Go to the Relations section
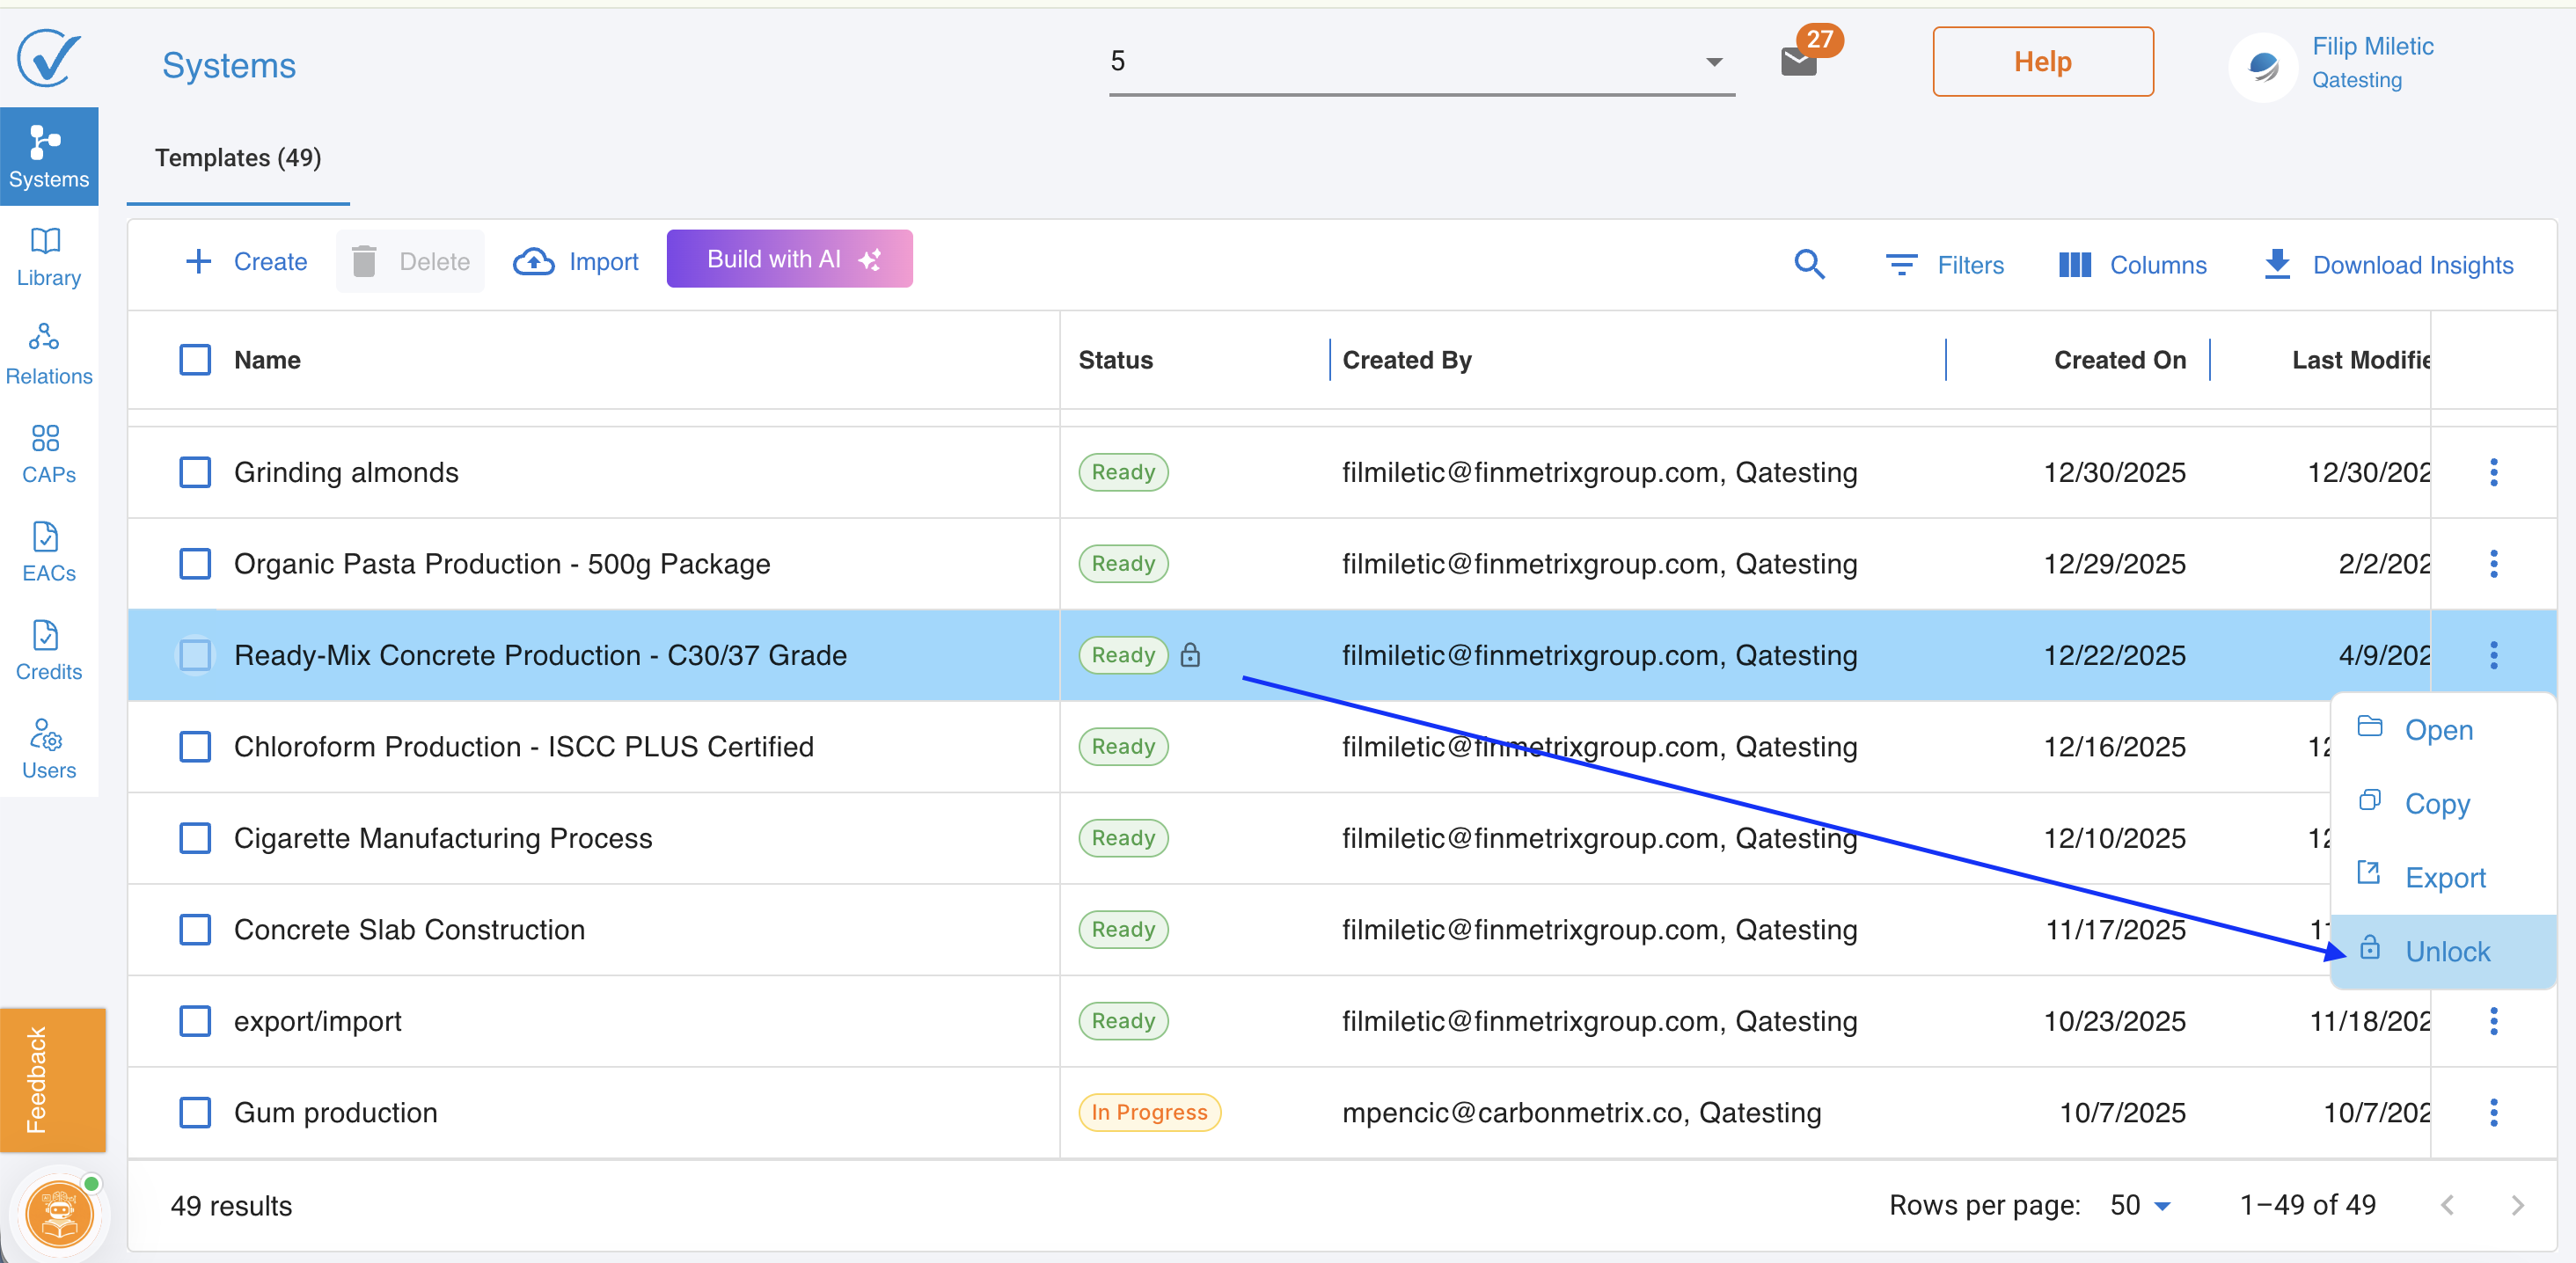This screenshot has width=2576, height=1263. [x=47, y=354]
